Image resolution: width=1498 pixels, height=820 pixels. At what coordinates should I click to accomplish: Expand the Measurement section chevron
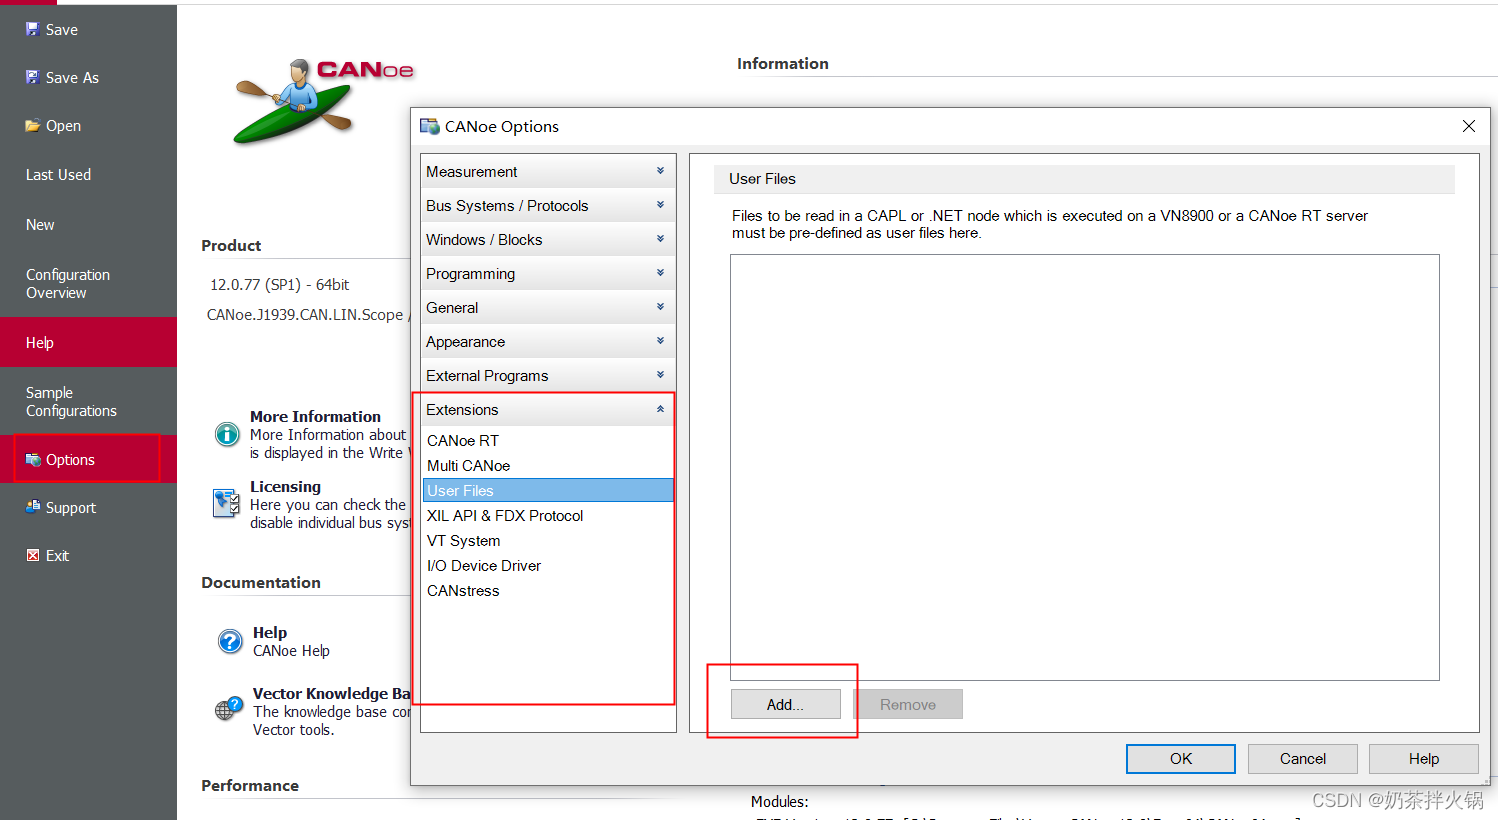tap(660, 171)
